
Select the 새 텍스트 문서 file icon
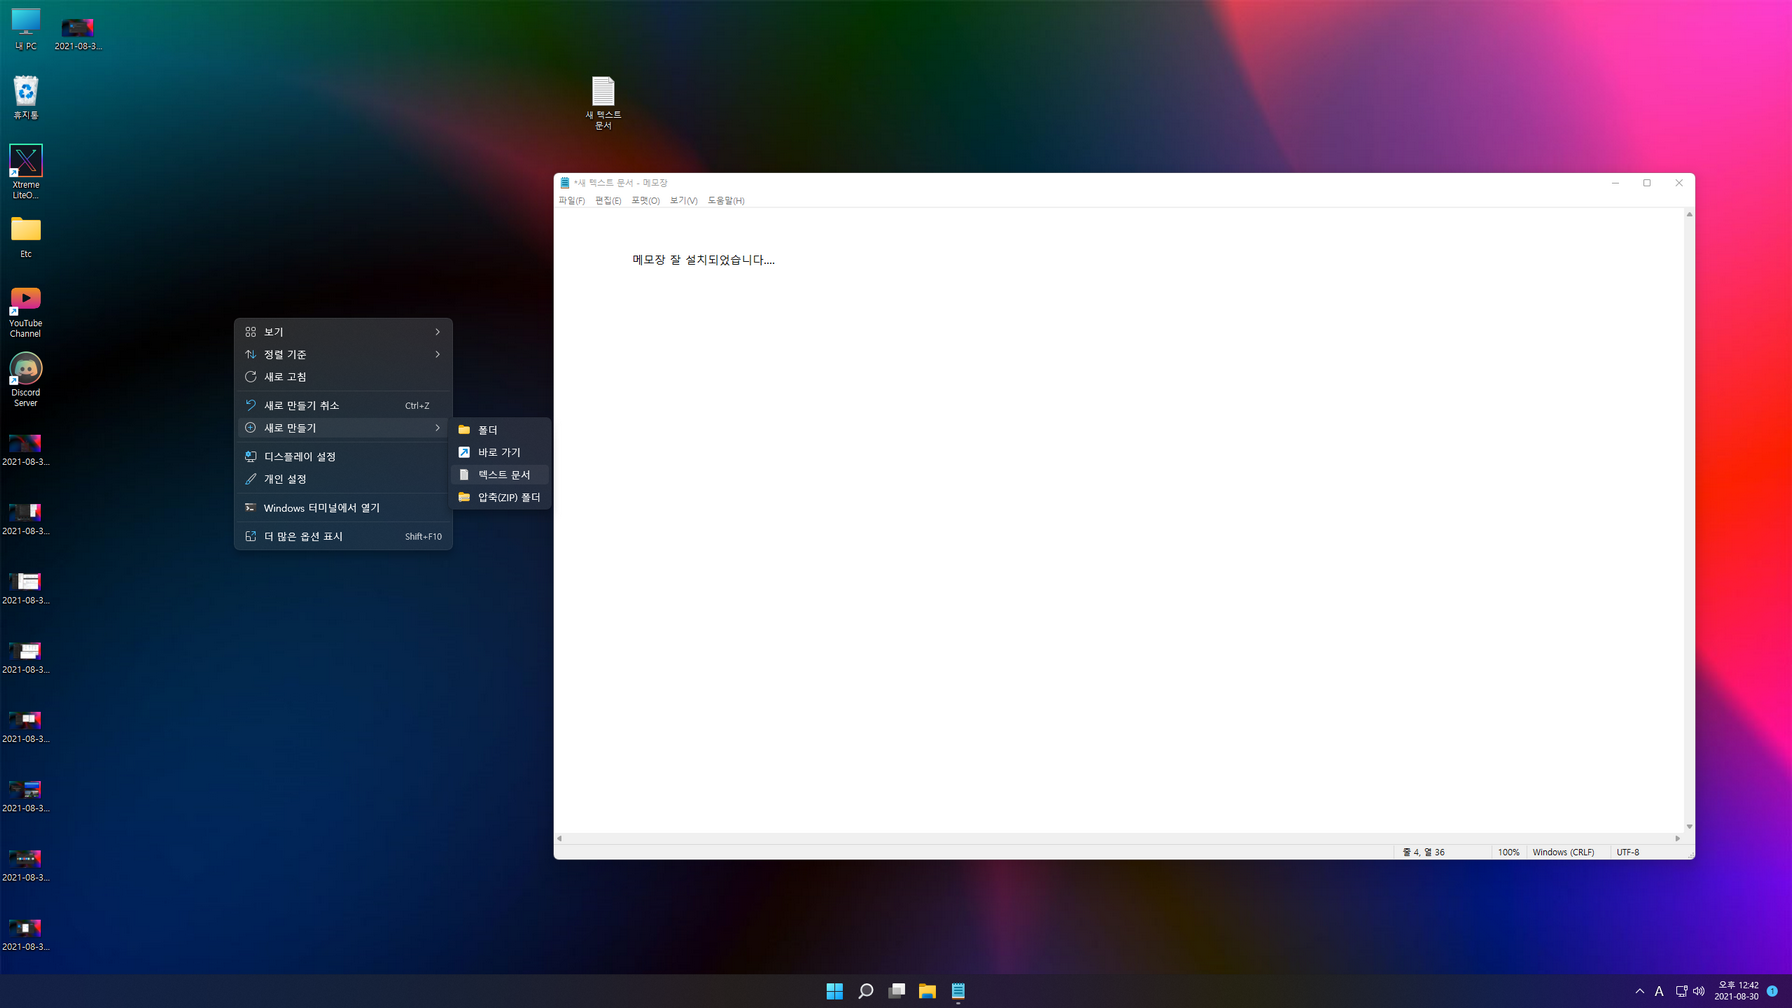coord(603,103)
